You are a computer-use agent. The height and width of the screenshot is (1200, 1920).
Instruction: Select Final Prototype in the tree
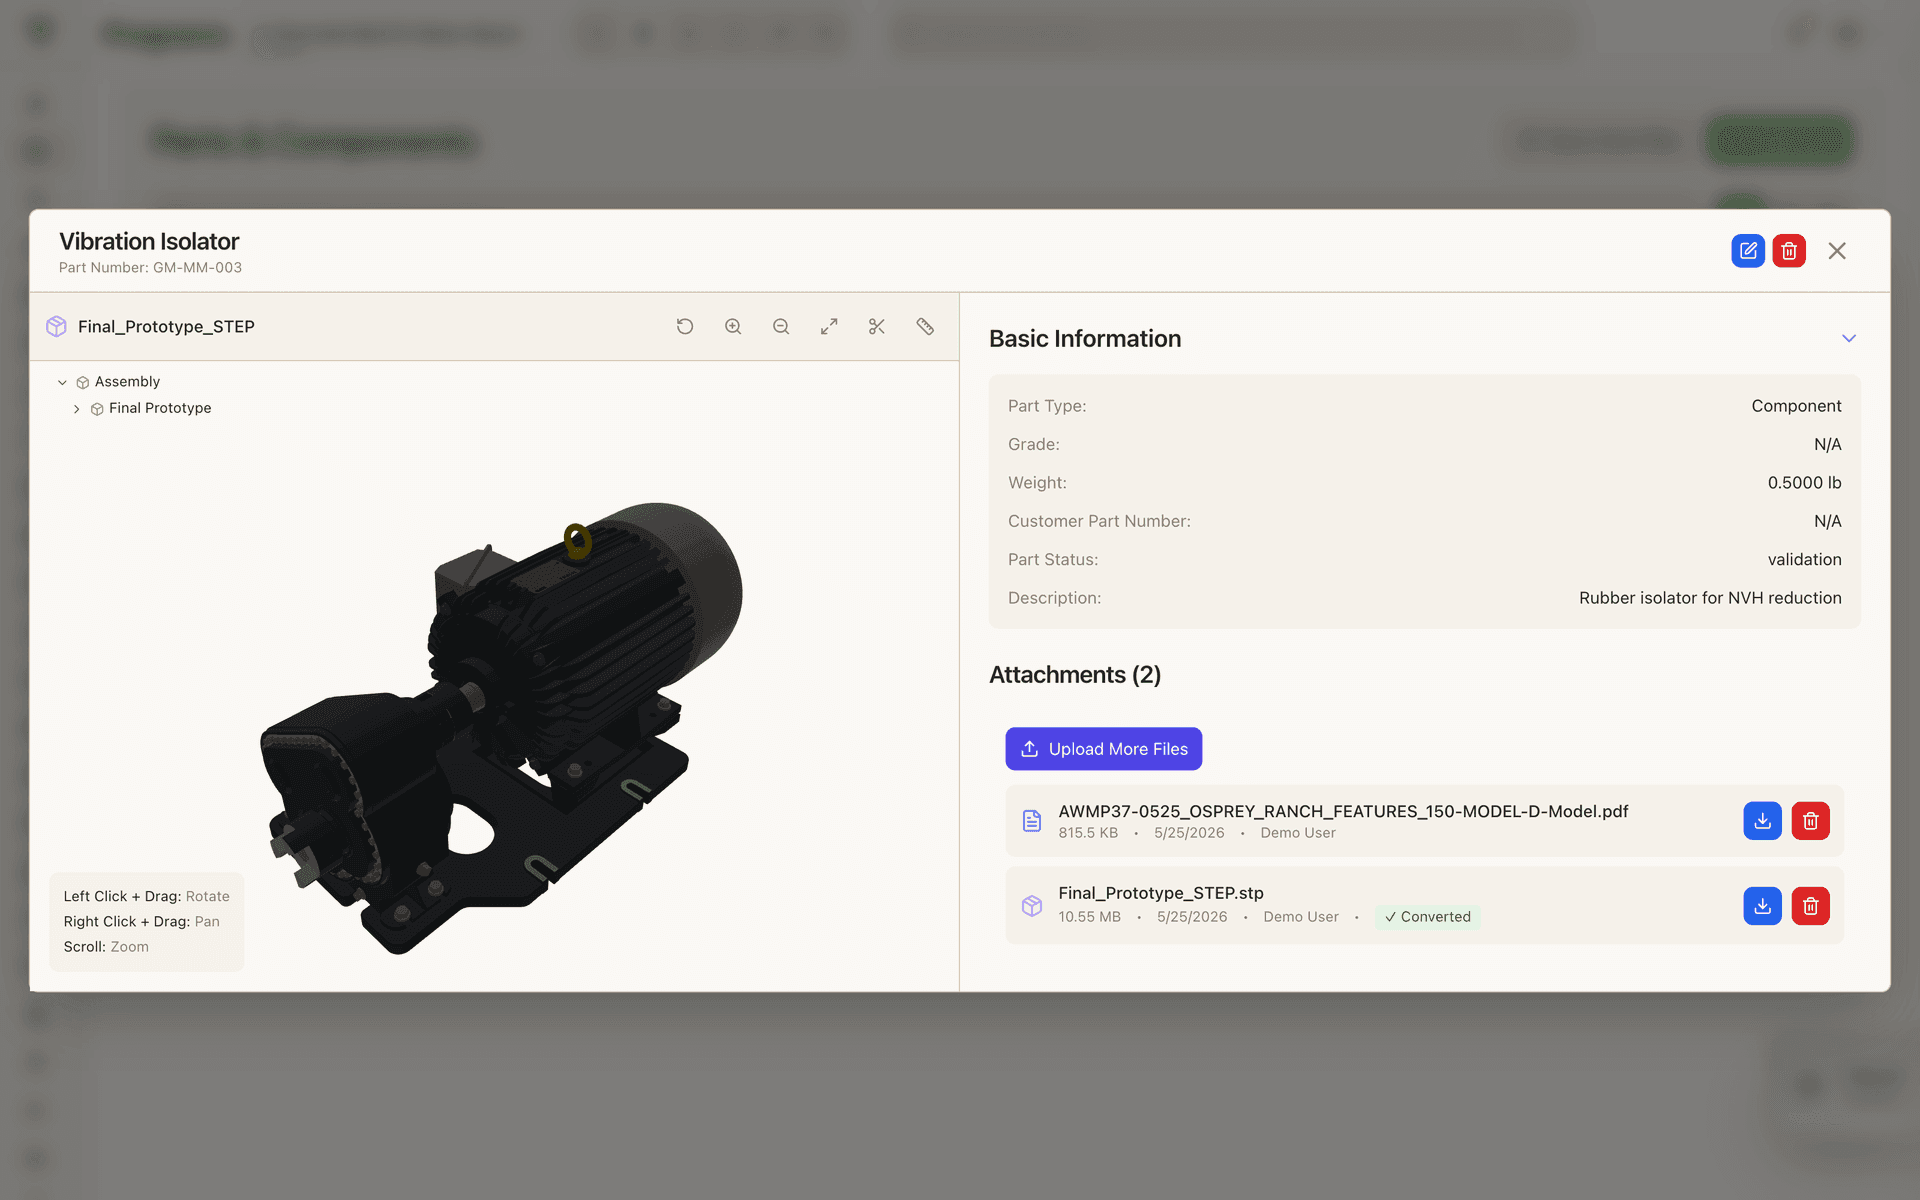coord(160,408)
